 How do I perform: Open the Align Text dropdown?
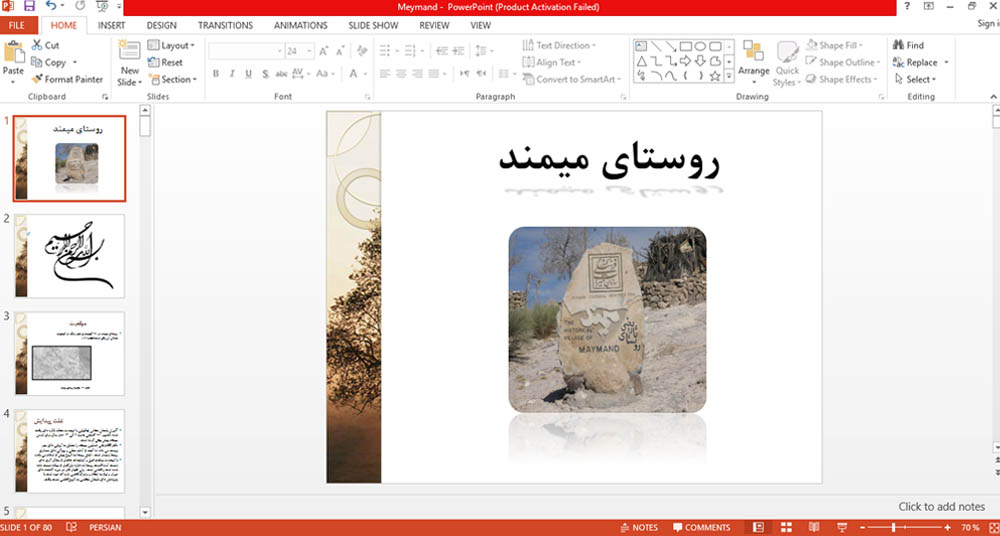[552, 63]
